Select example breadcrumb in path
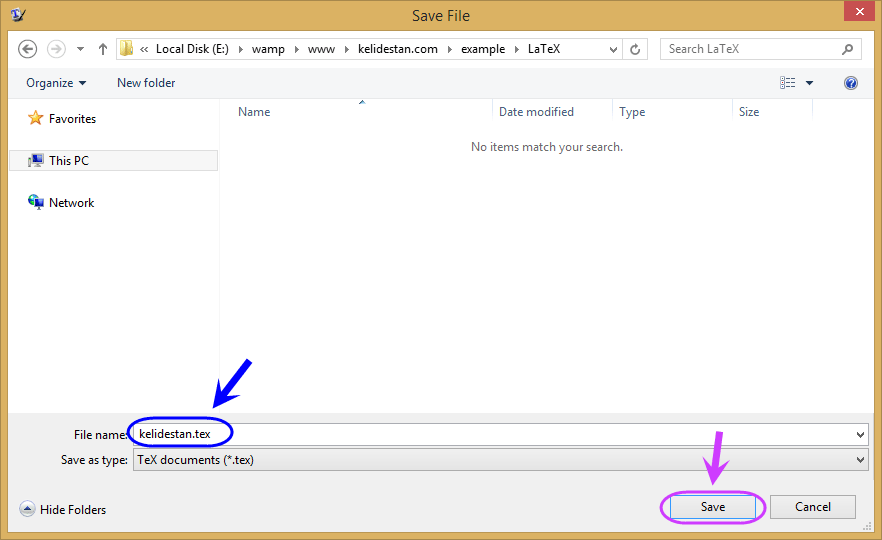 (x=483, y=49)
